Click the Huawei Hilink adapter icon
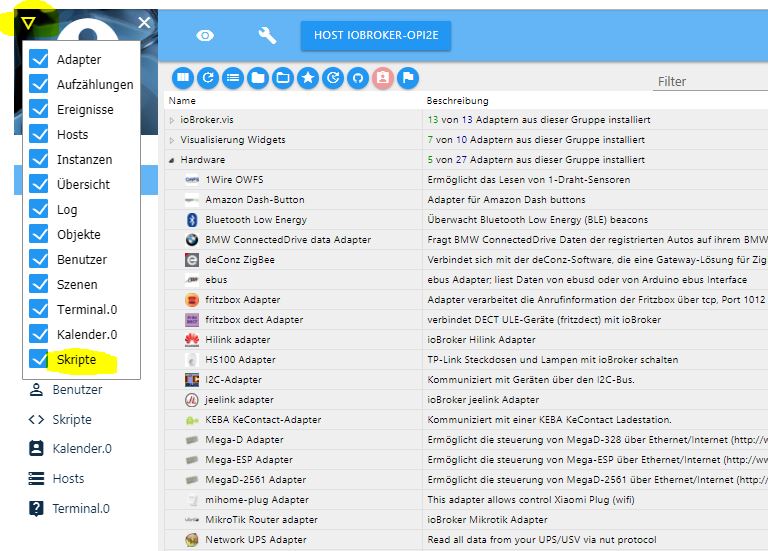The image size is (768, 551). 192,339
